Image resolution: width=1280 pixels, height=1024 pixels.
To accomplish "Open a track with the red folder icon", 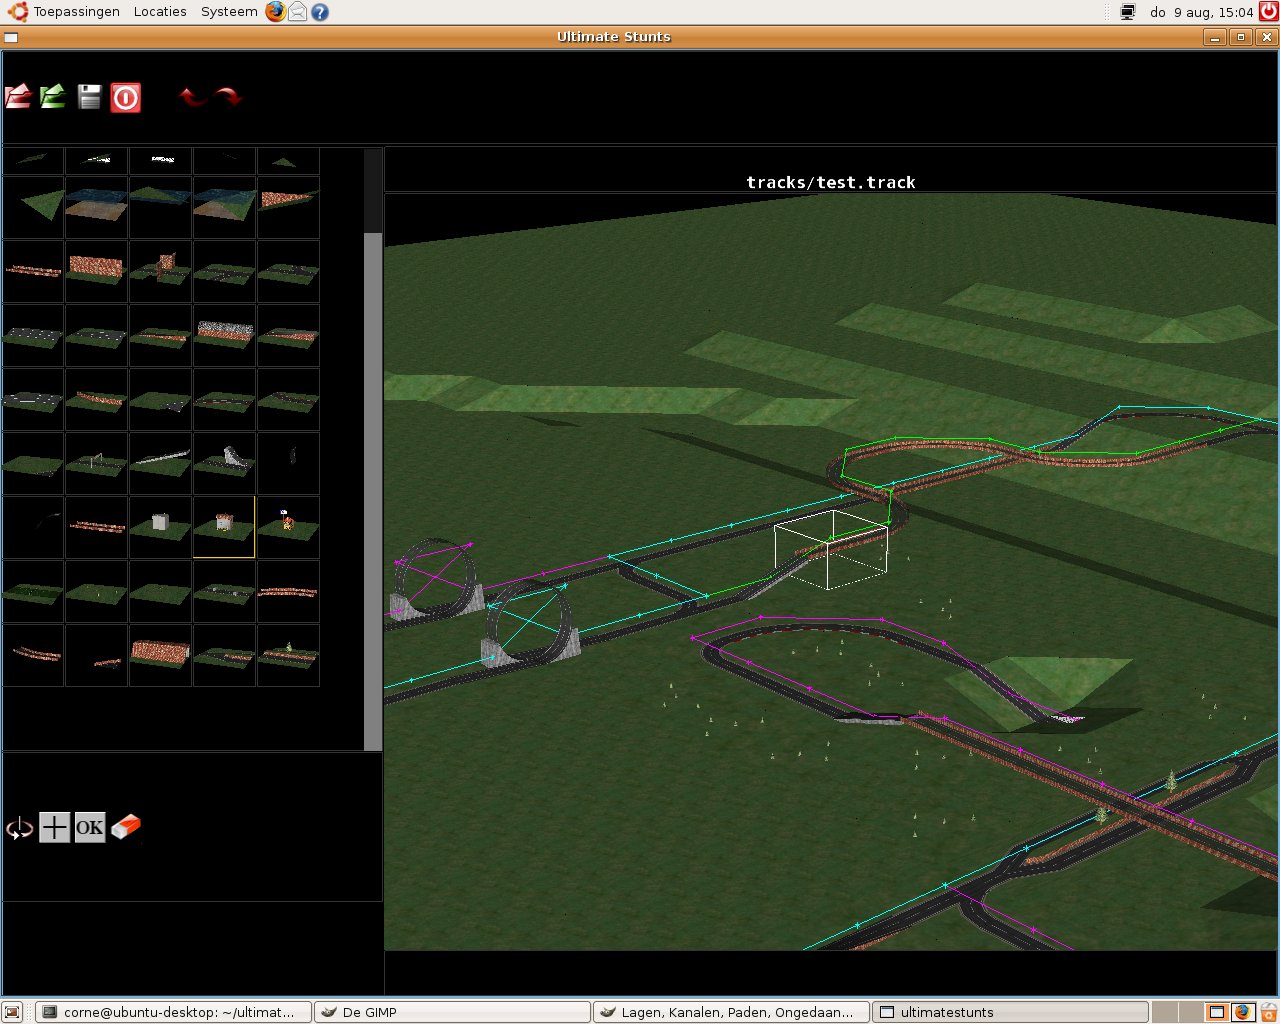I will [18, 97].
